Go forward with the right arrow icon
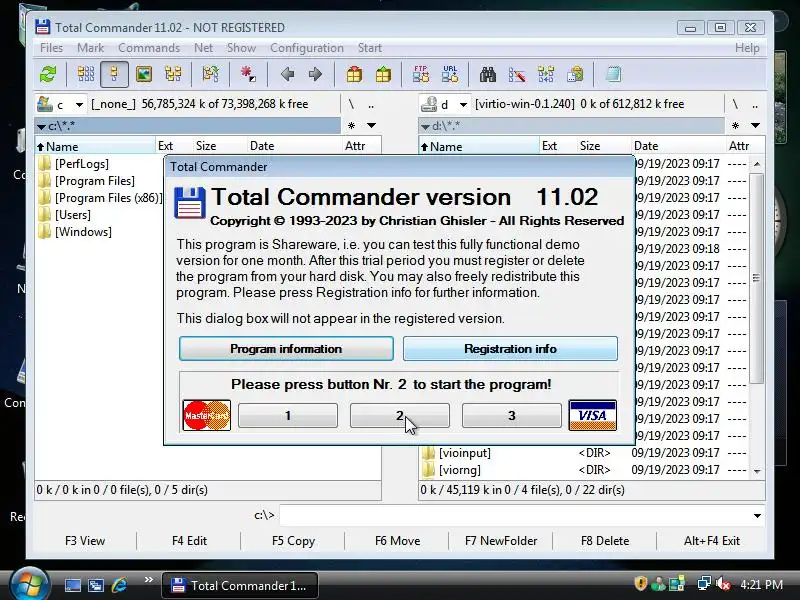Screen dimensions: 800x600 coord(315,74)
